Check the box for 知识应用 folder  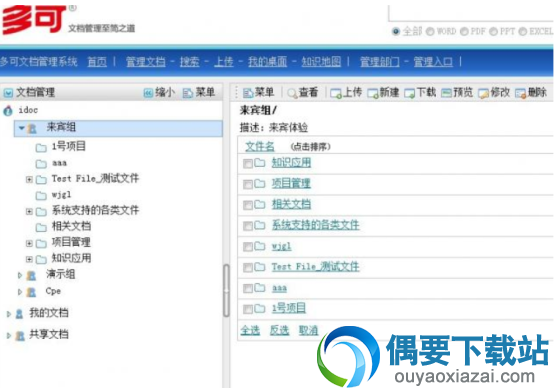pos(248,164)
